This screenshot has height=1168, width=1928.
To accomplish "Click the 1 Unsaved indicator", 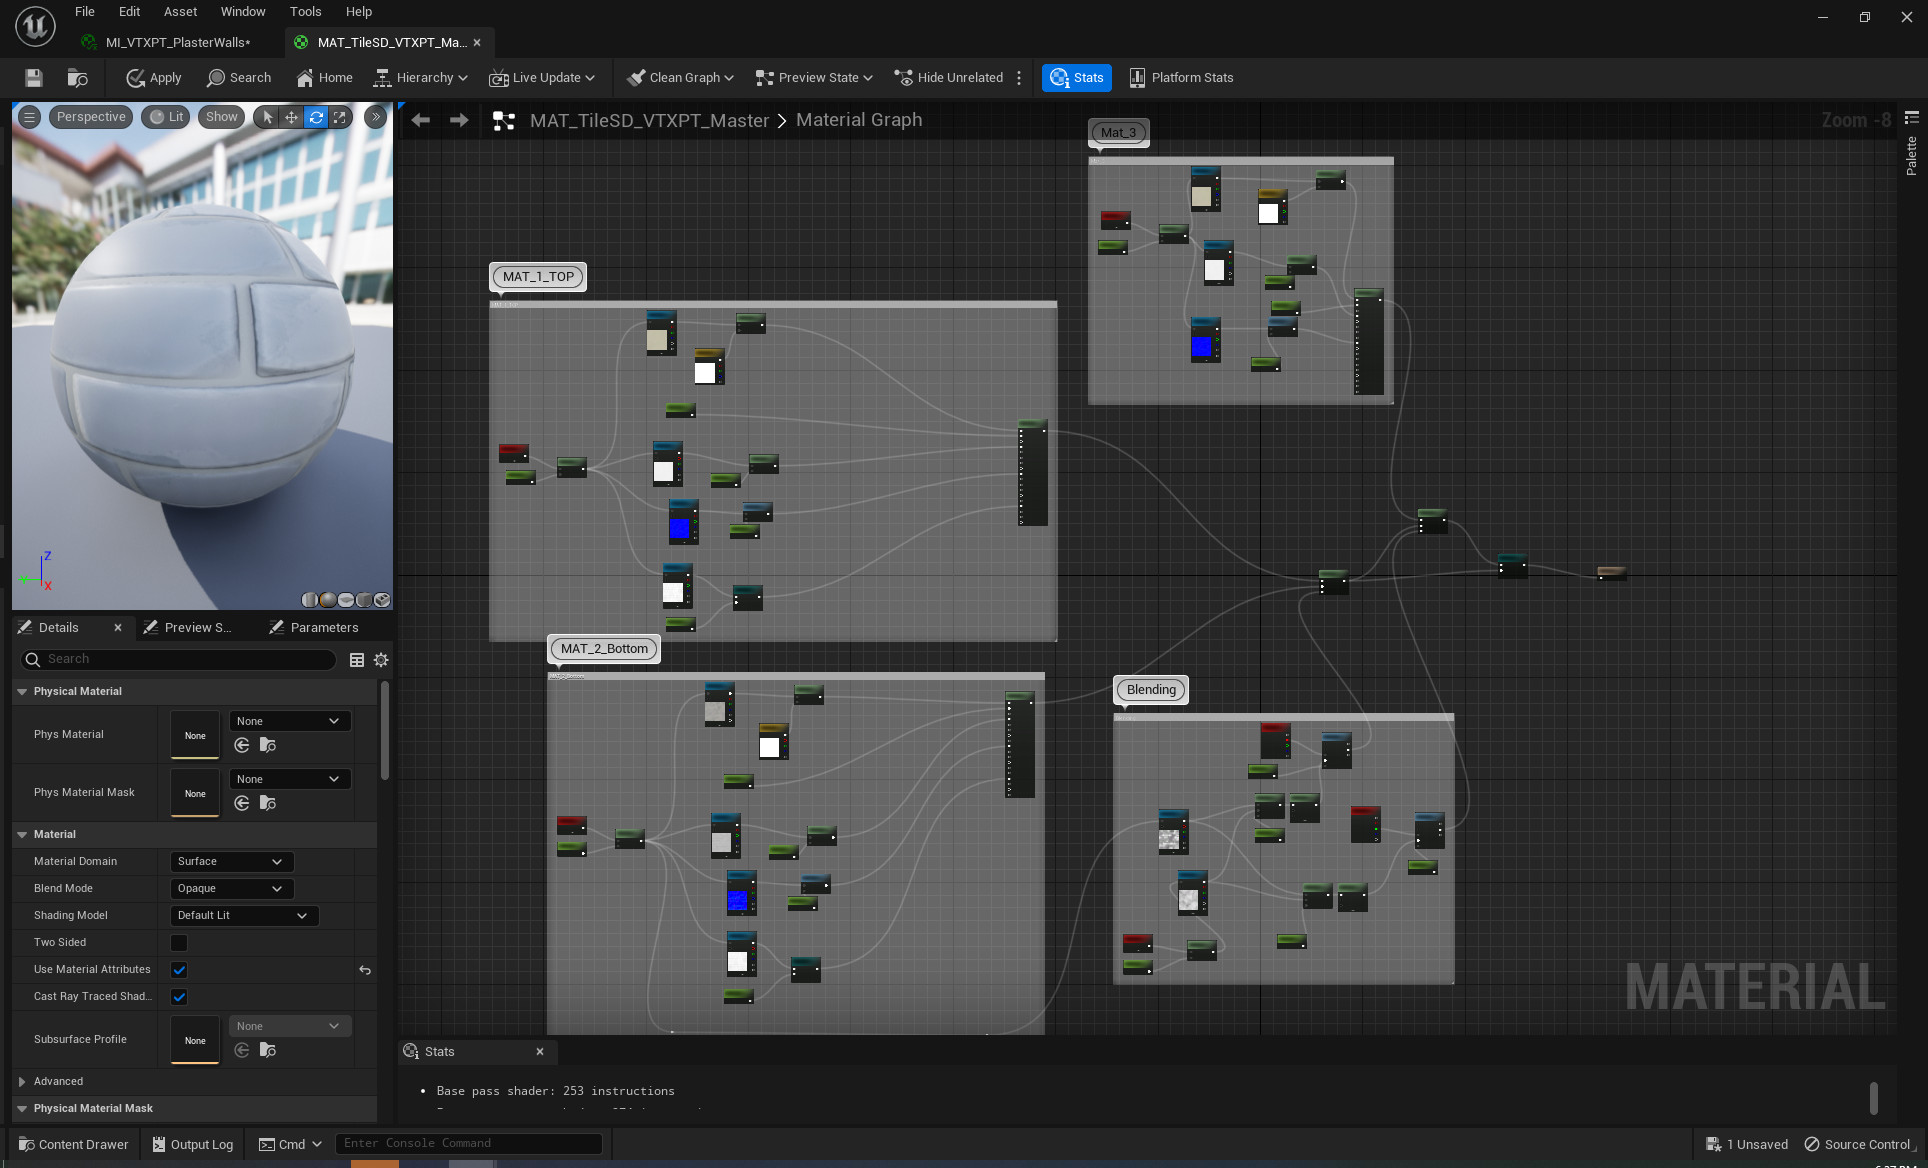I will click(1748, 1145).
